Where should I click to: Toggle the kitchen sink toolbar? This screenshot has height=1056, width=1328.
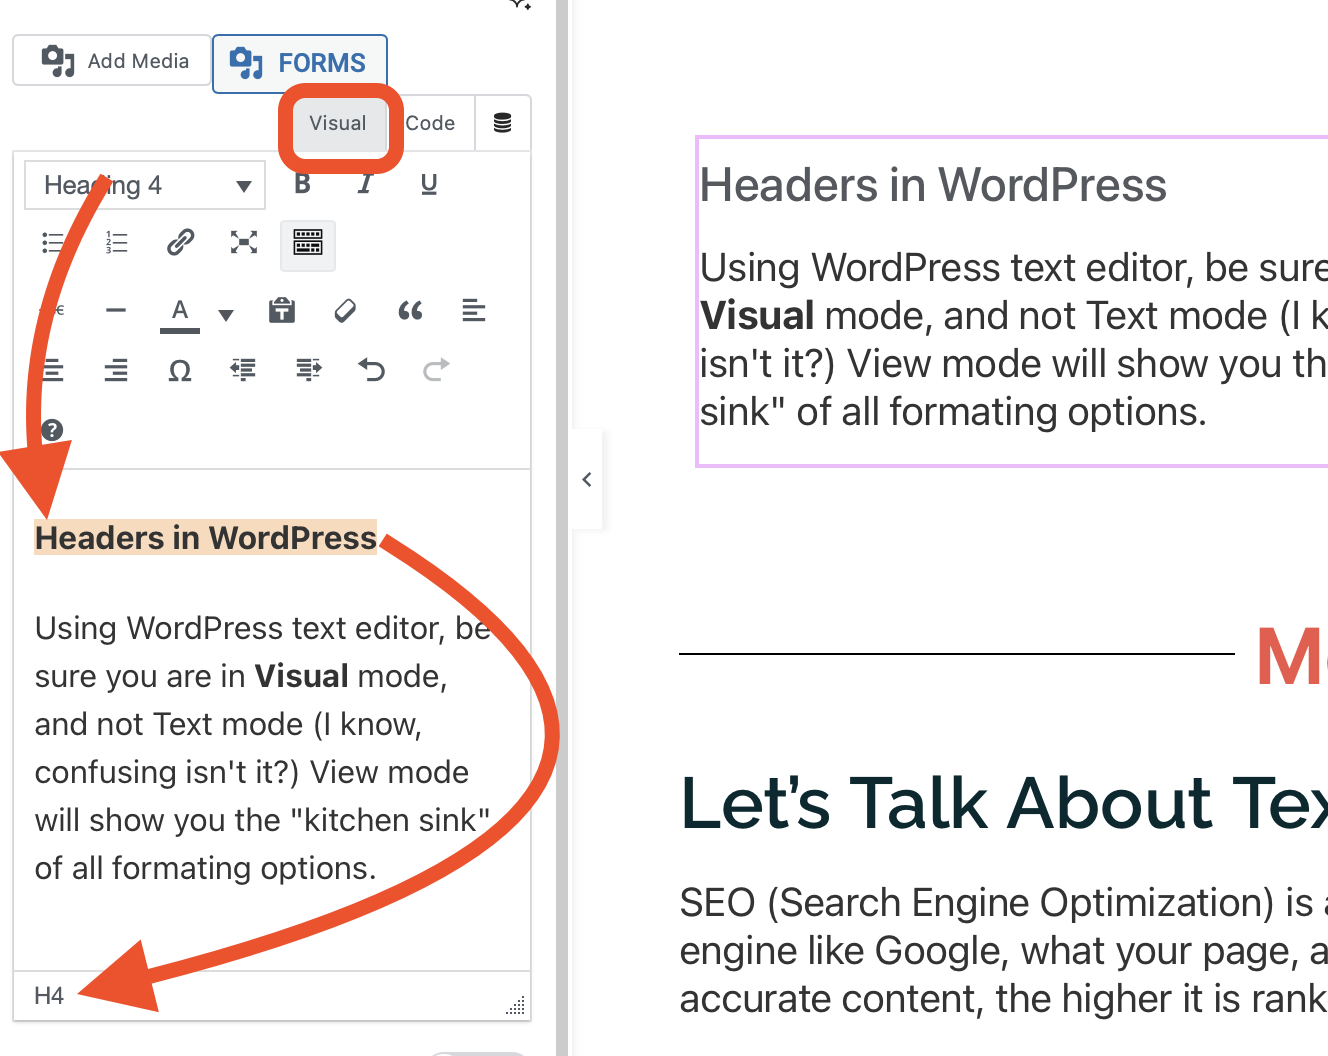pos(308,244)
